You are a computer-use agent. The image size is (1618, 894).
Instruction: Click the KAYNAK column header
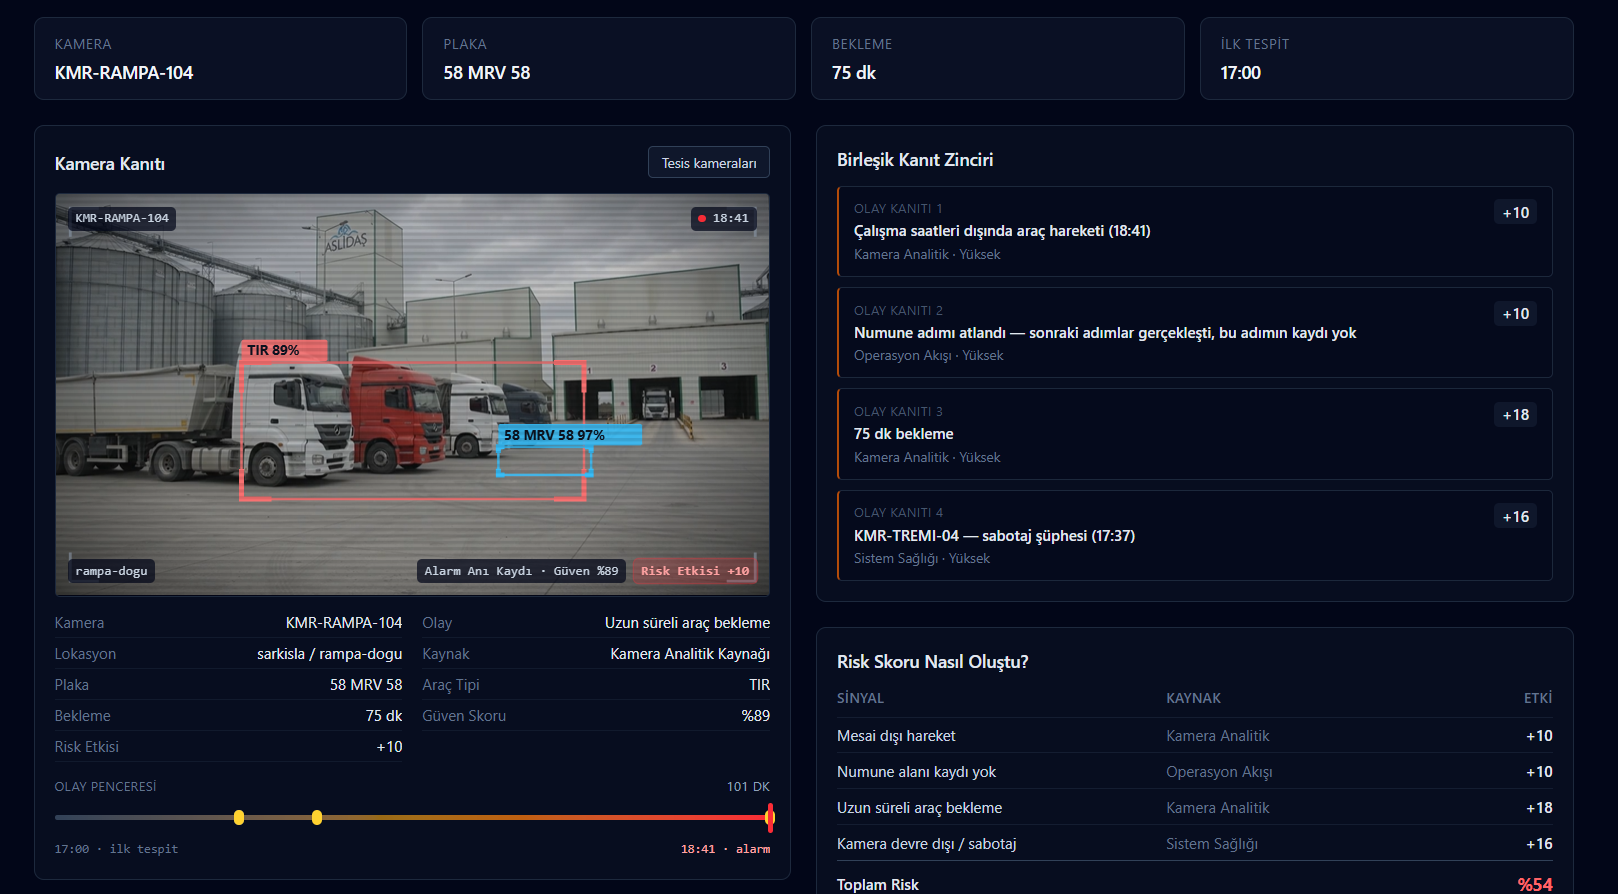pos(1193,698)
